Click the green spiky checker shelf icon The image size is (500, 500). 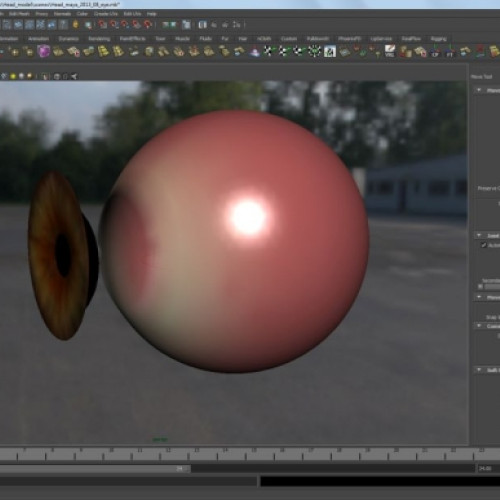314,51
